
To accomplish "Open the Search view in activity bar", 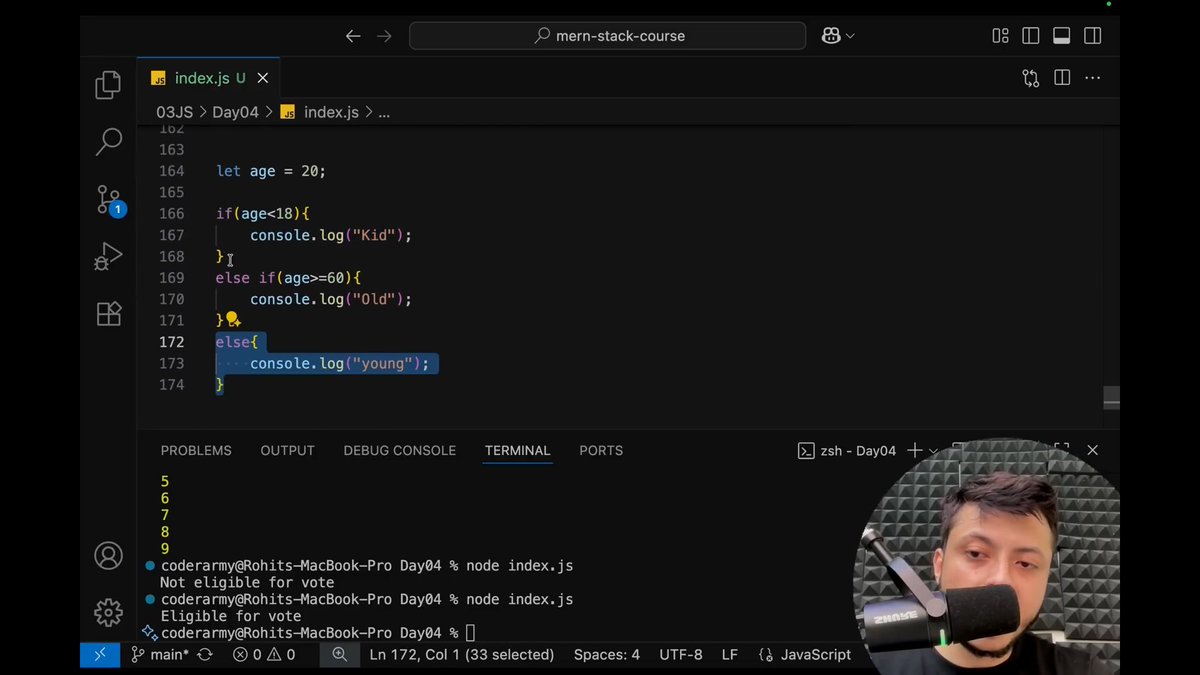I will 108,142.
